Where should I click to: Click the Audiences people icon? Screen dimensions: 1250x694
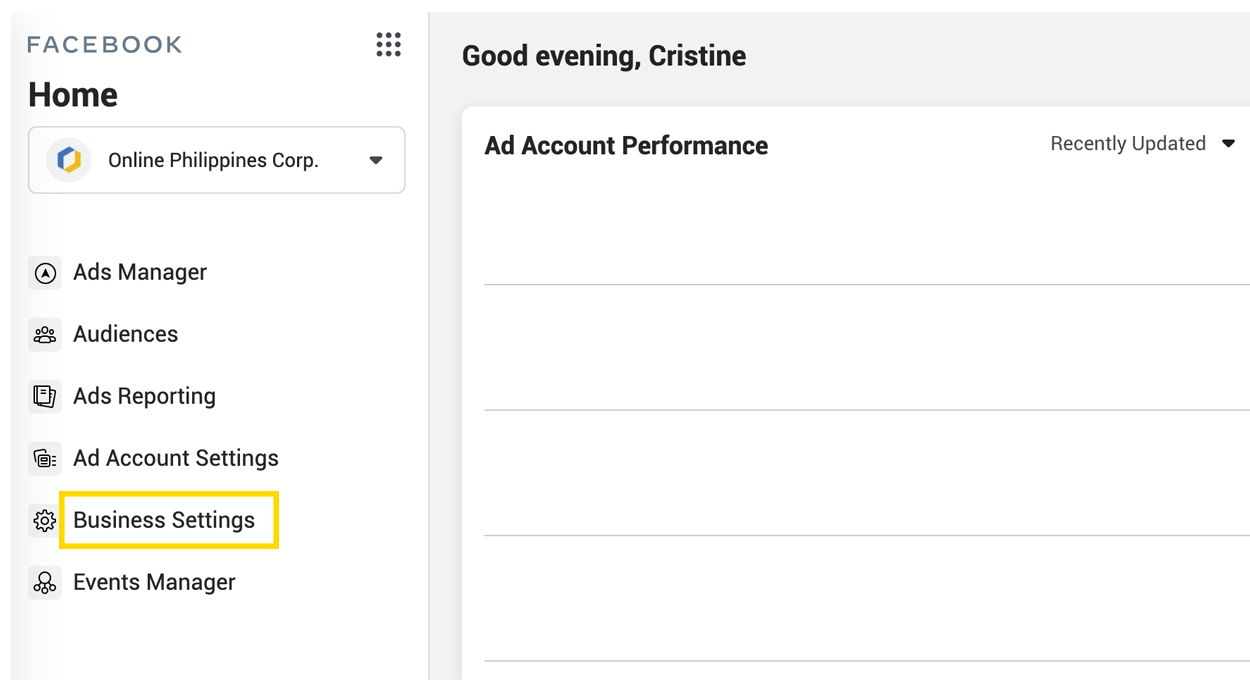pyautogui.click(x=45, y=335)
